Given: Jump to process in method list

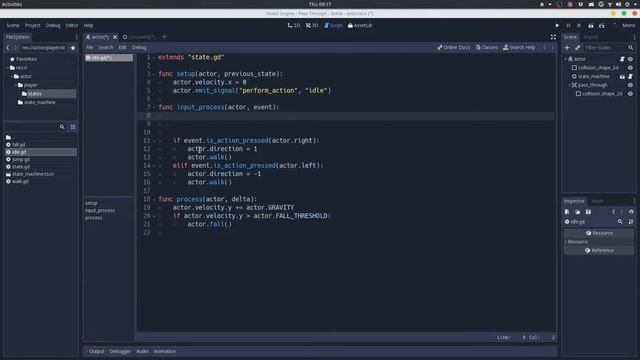Looking at the screenshot, I should 93,218.
